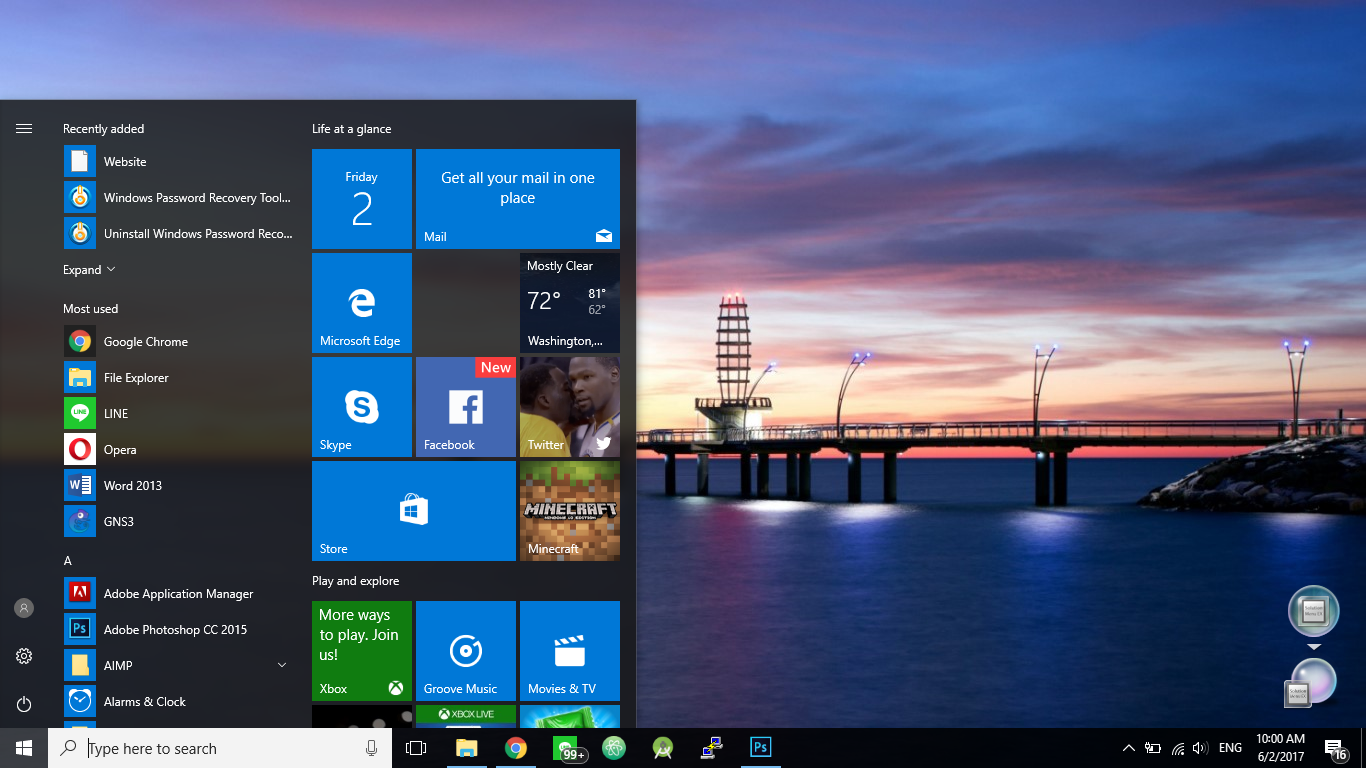Click the Windows Start button

[x=24, y=748]
